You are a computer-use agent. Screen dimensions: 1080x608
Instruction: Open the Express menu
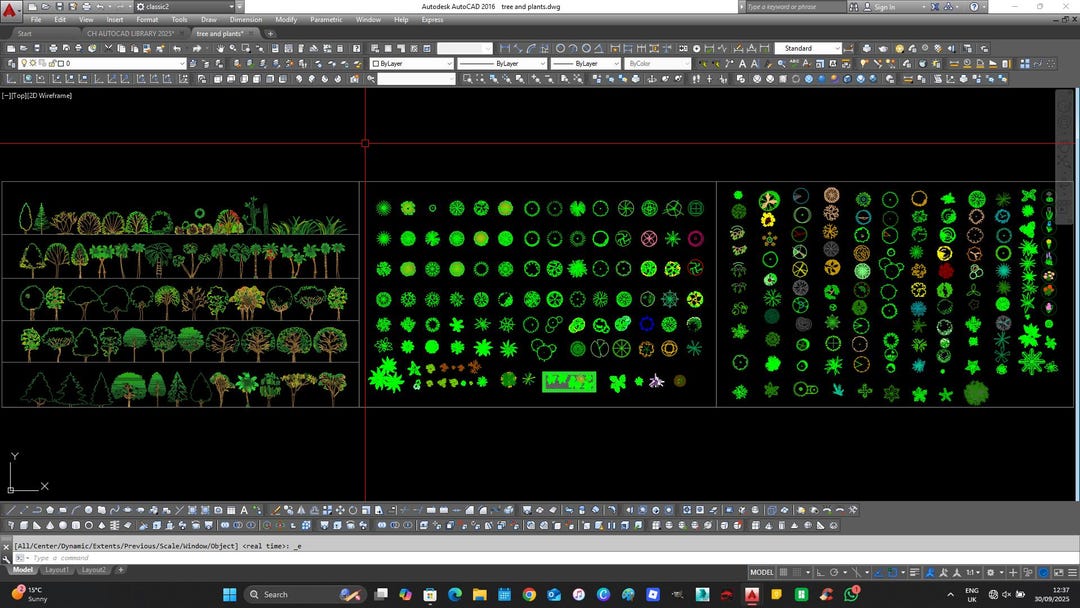[x=433, y=19]
